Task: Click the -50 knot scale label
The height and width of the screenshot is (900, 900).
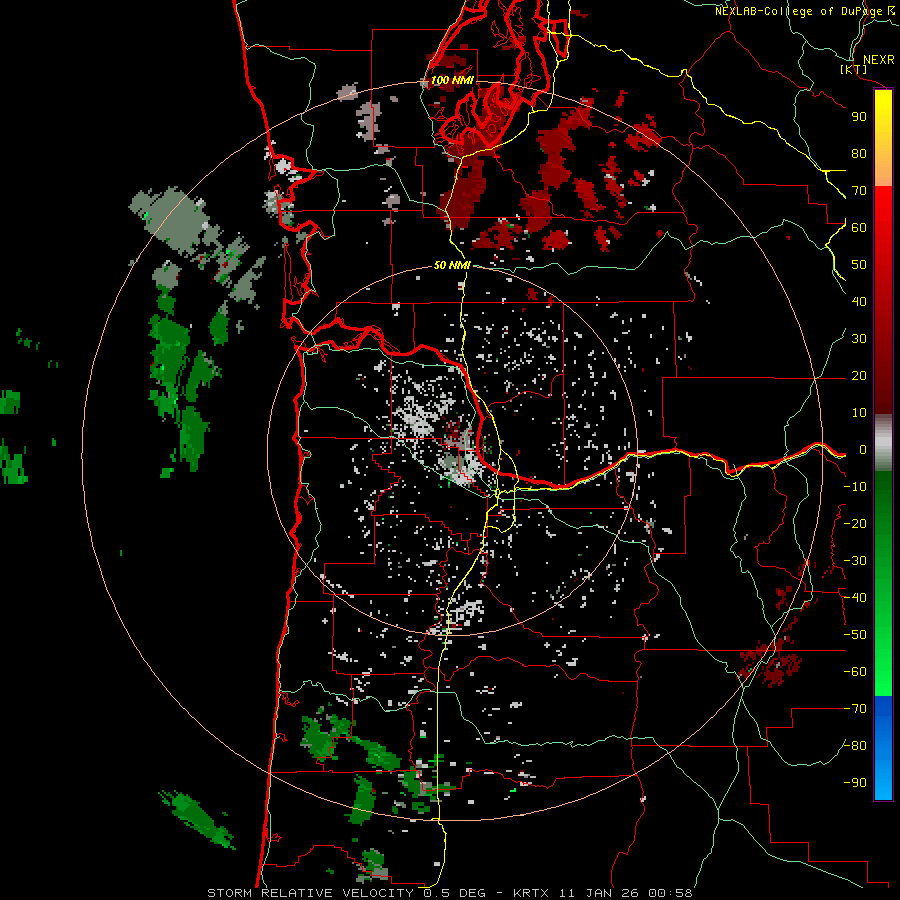Action: (x=855, y=635)
